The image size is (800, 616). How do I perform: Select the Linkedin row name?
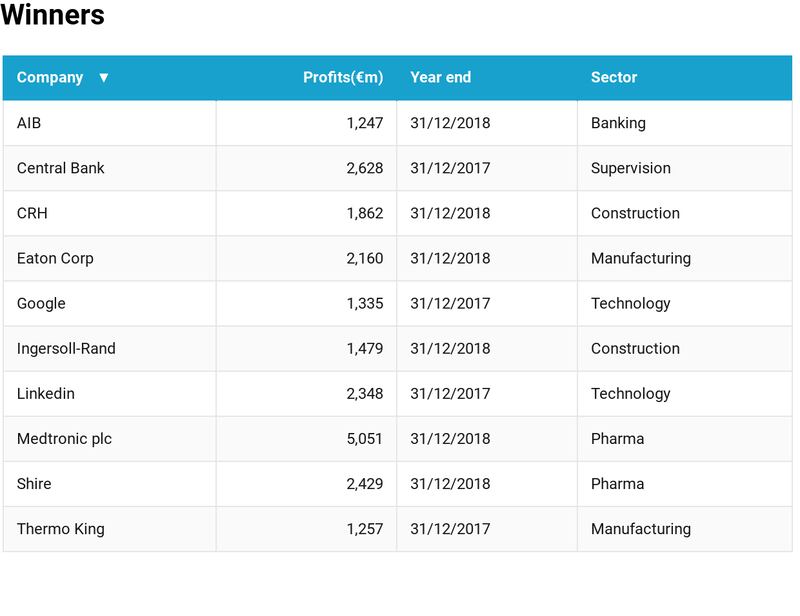(x=46, y=393)
